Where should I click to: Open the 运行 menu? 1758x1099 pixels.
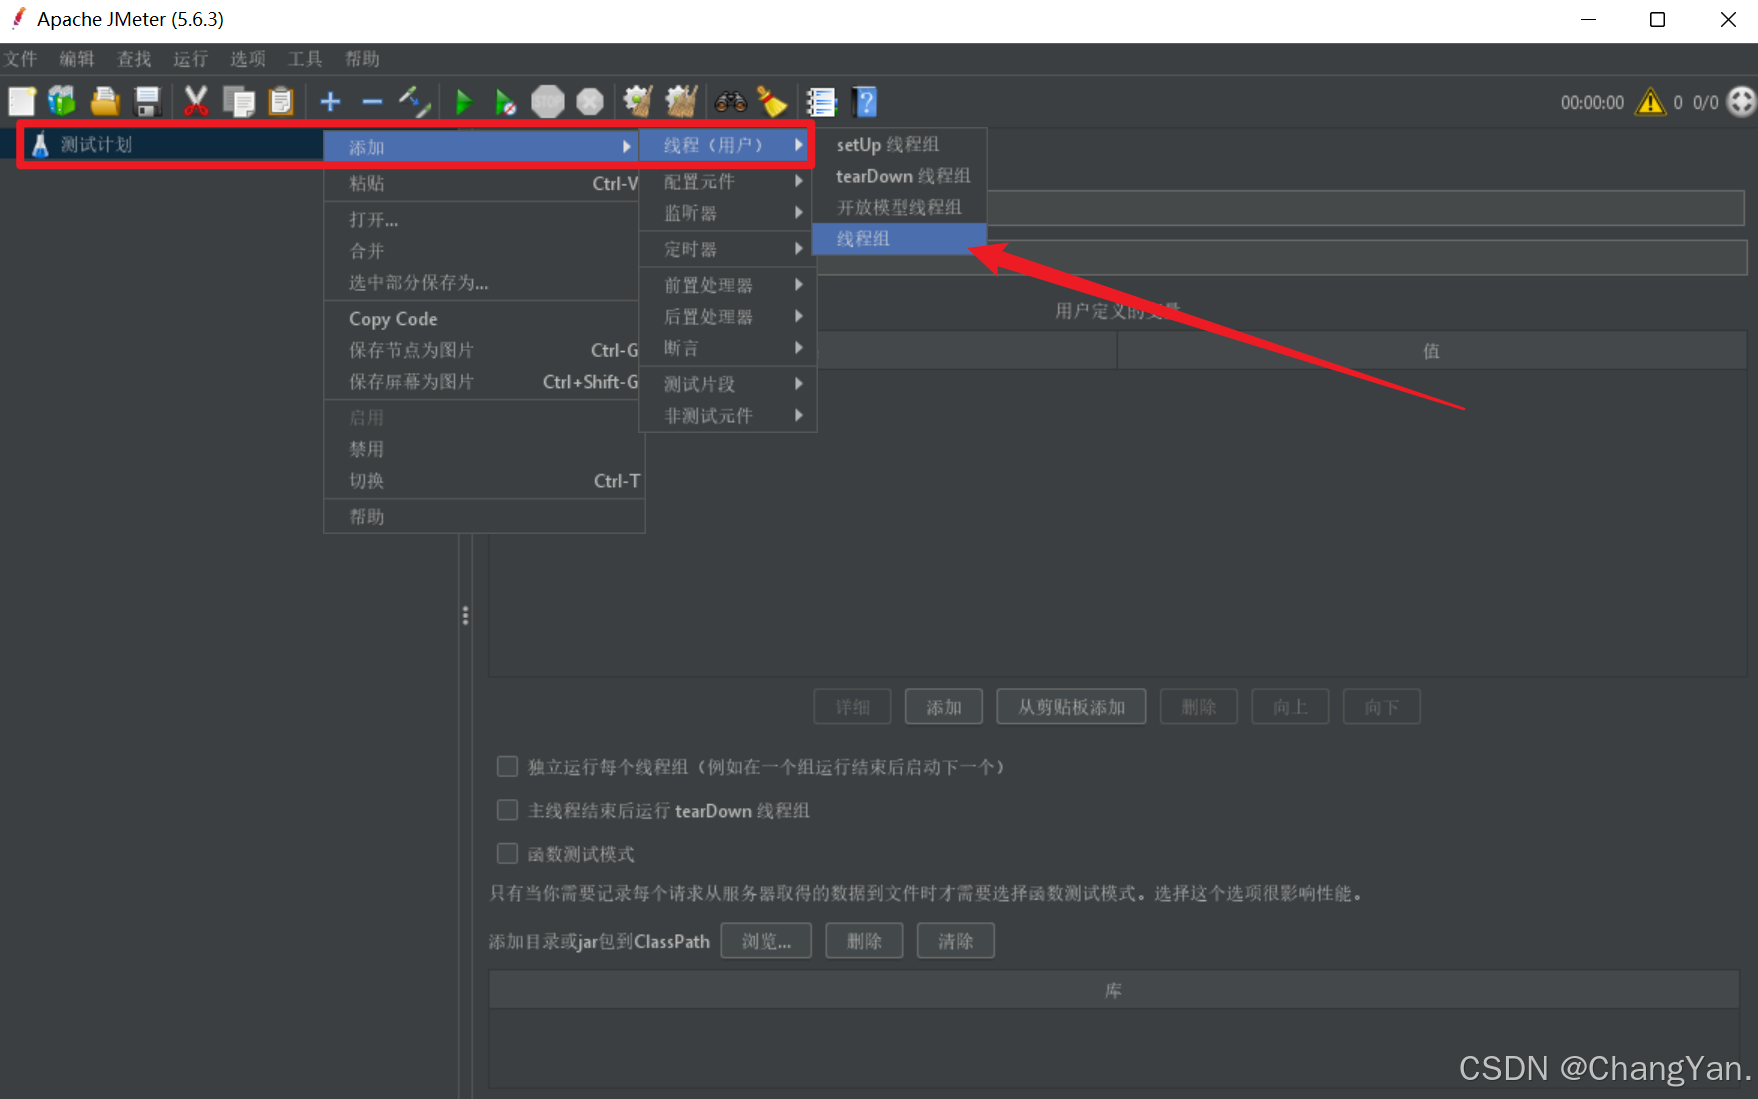(x=190, y=59)
